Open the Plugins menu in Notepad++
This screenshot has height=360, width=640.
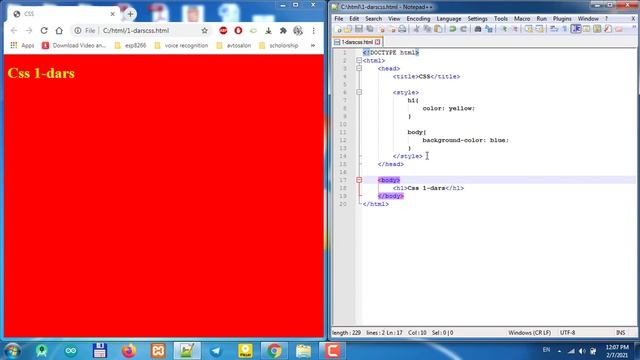(x=562, y=19)
